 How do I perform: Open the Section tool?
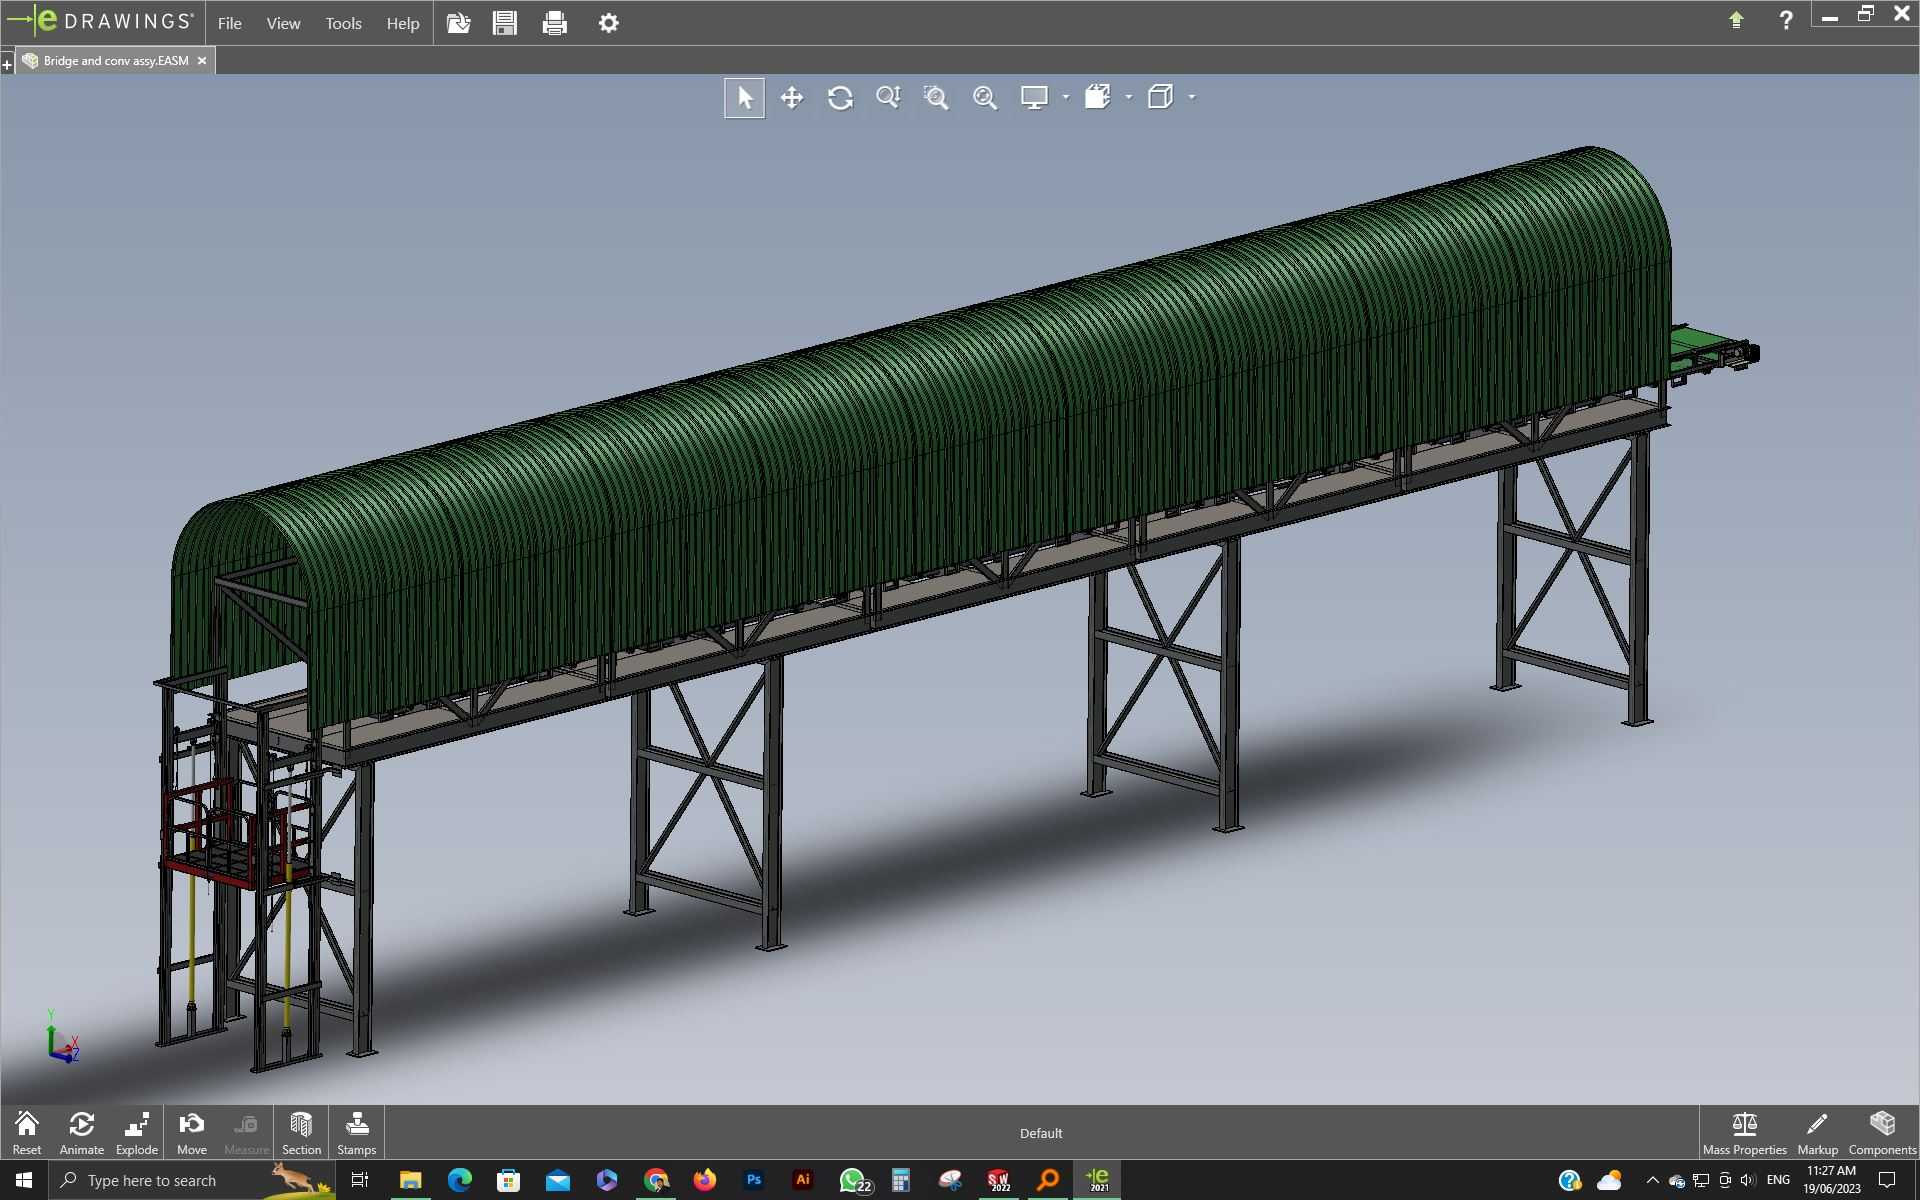pos(301,1133)
